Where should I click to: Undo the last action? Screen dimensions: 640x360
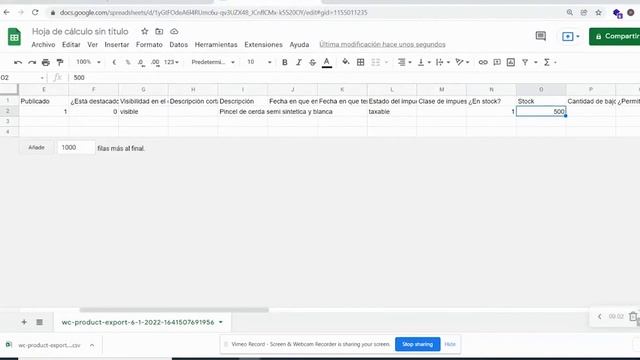click(x=18, y=62)
